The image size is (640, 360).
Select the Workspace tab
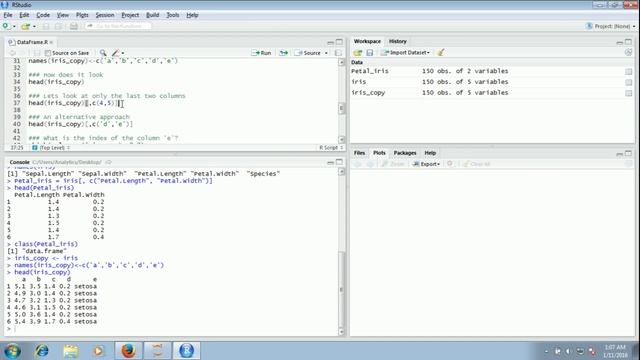coord(367,41)
